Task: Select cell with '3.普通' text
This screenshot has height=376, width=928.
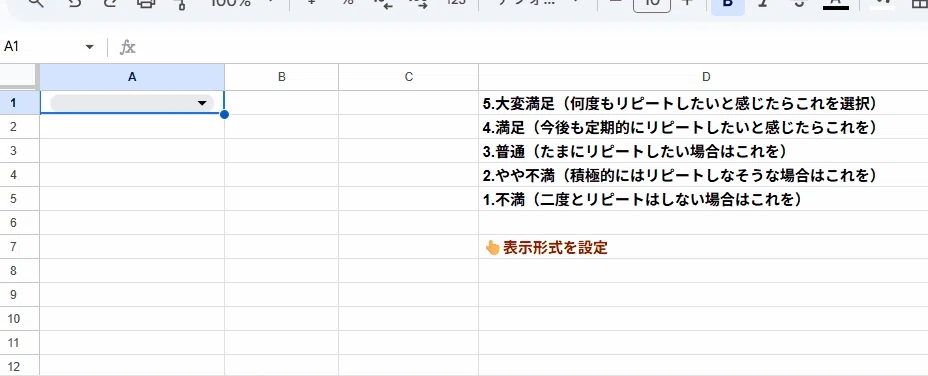Action: pos(704,151)
